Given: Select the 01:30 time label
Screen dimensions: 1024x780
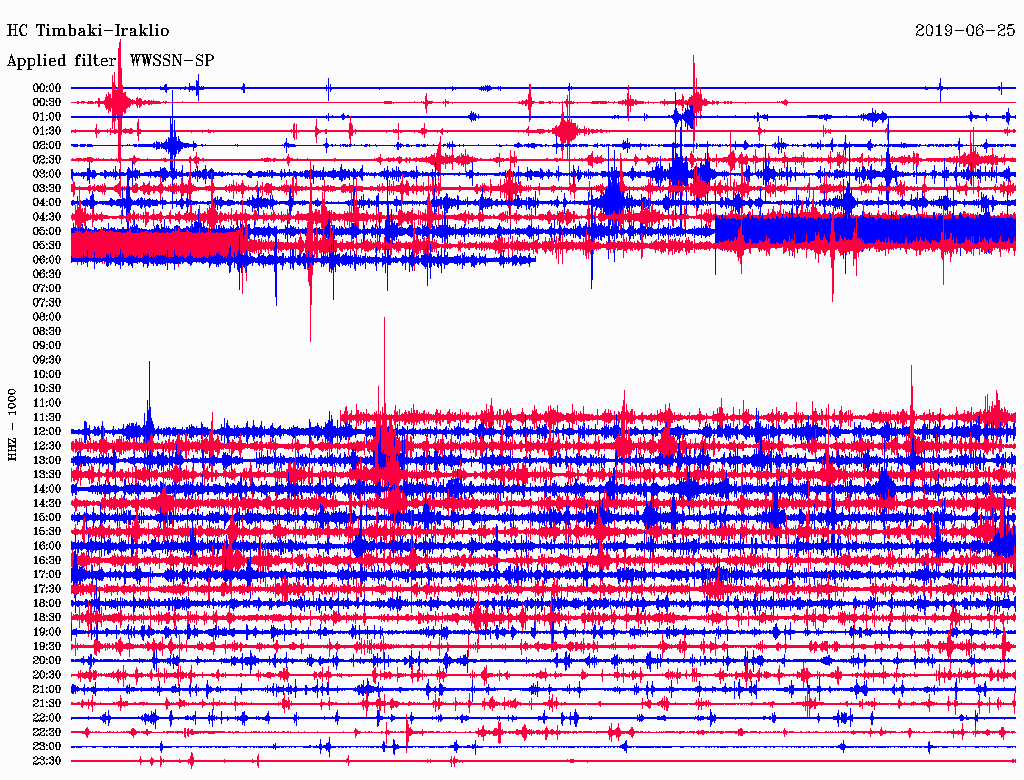Looking at the screenshot, I should pyautogui.click(x=47, y=131).
